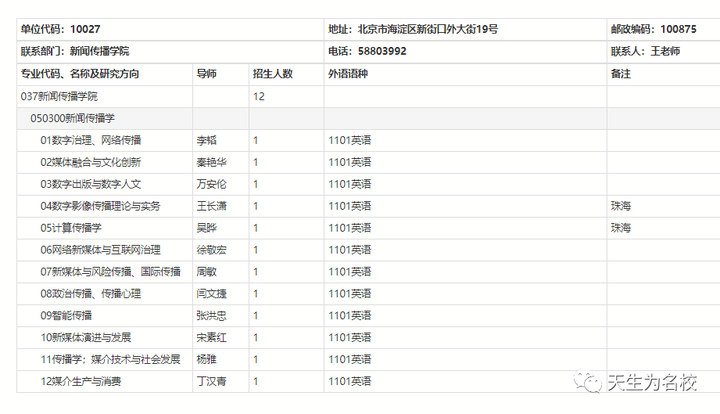
Task: Click the total enrollment value '12'
Action: tap(259, 96)
